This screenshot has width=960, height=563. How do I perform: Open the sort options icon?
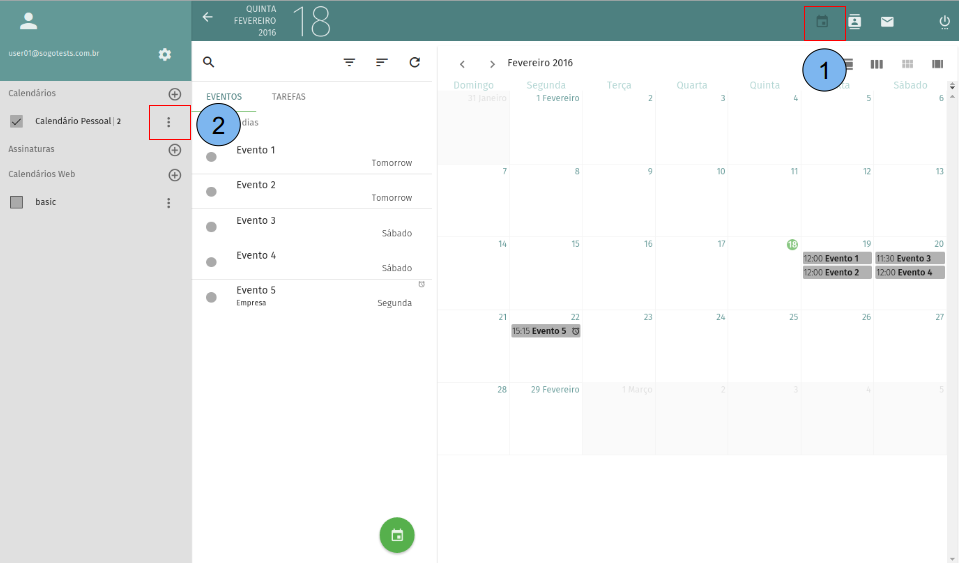pos(381,62)
